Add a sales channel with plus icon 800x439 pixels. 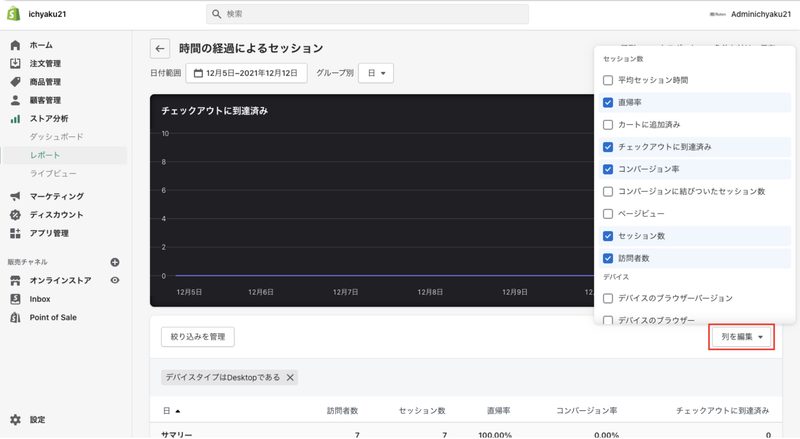pyautogui.click(x=115, y=262)
